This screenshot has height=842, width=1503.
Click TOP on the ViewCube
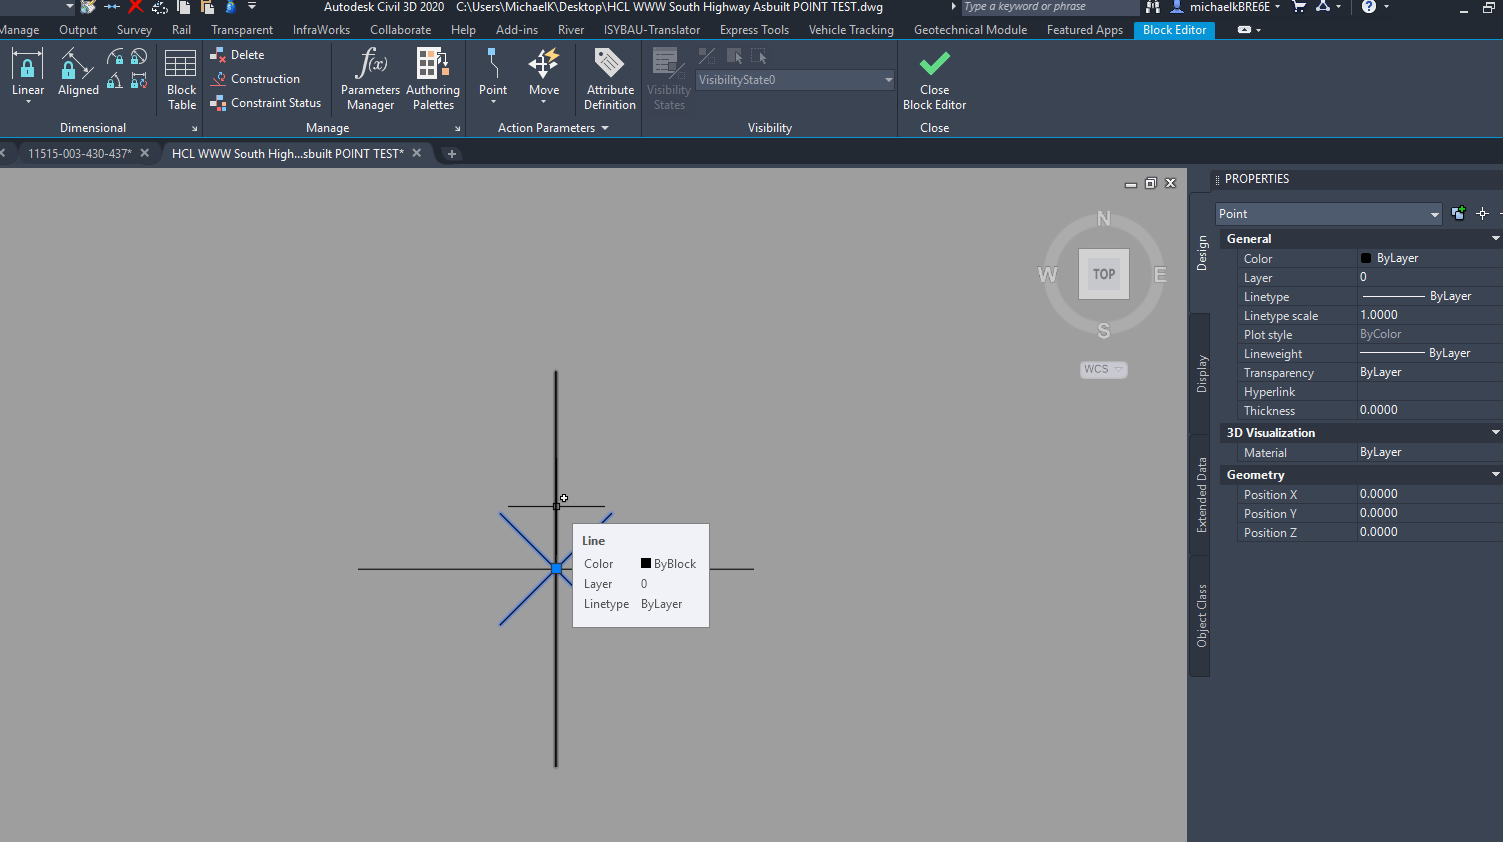(1103, 273)
